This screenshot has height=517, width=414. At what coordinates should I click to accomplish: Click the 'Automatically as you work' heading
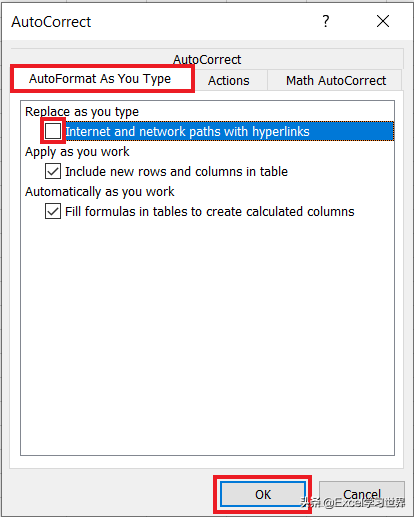pyautogui.click(x=100, y=192)
